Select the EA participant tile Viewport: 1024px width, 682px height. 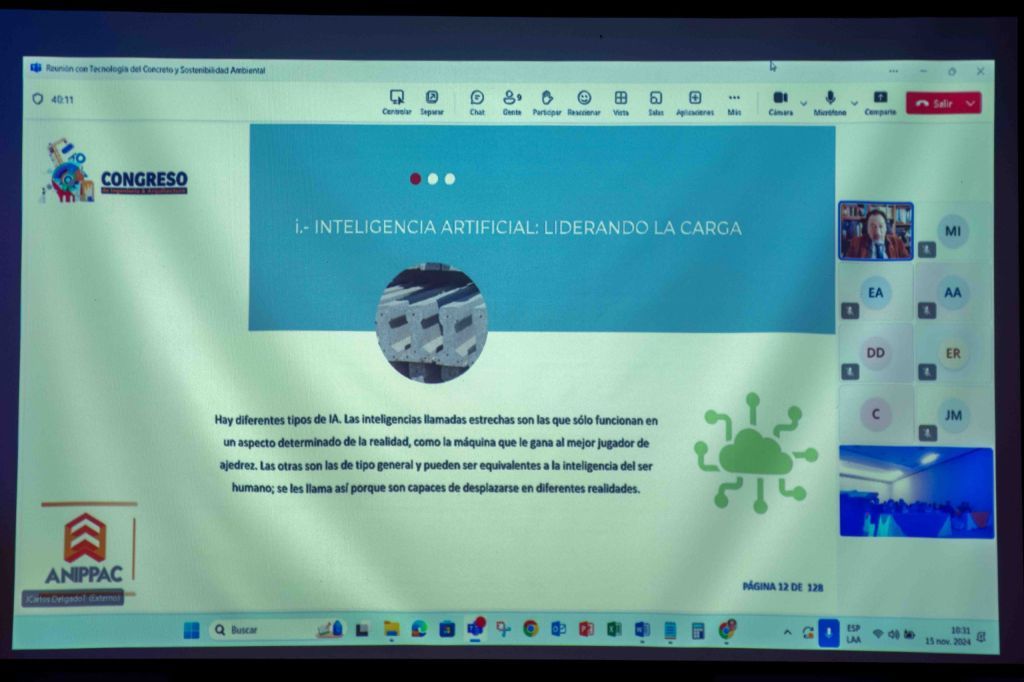coord(876,292)
